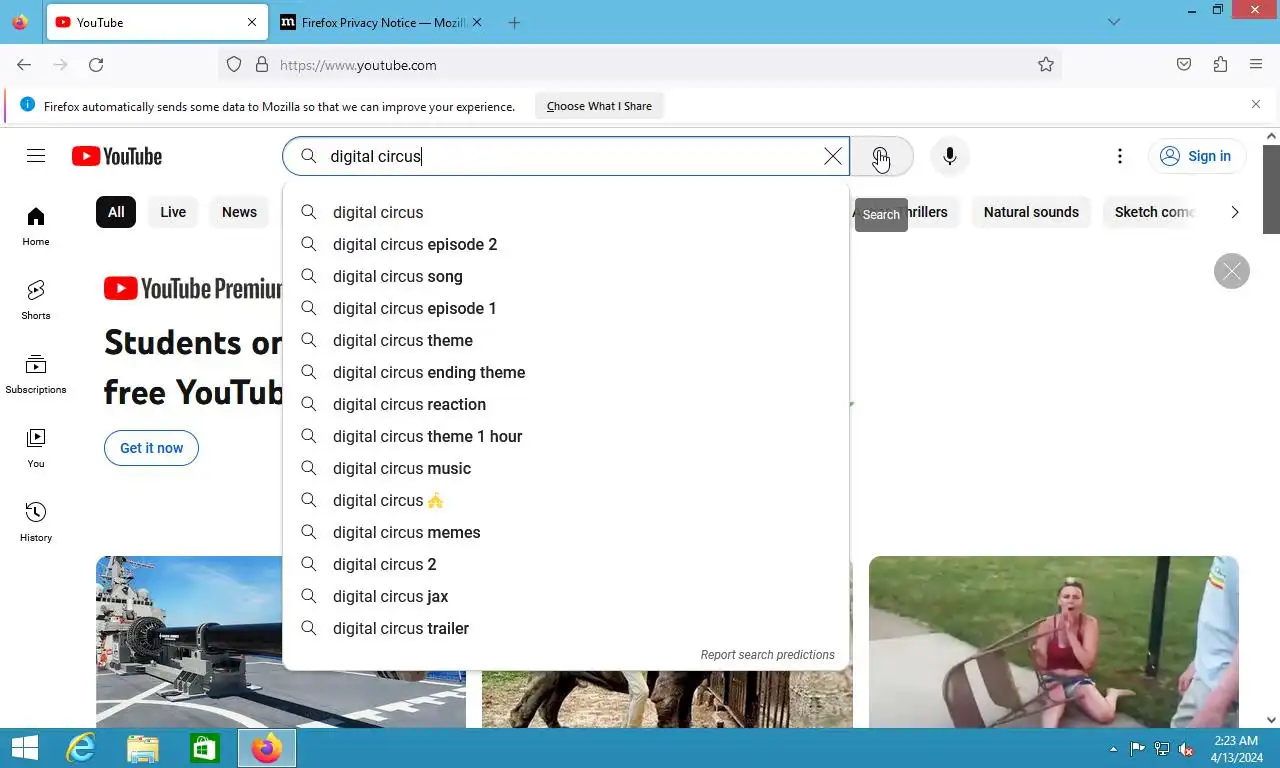Switch to the YouTube tab

coord(156,22)
